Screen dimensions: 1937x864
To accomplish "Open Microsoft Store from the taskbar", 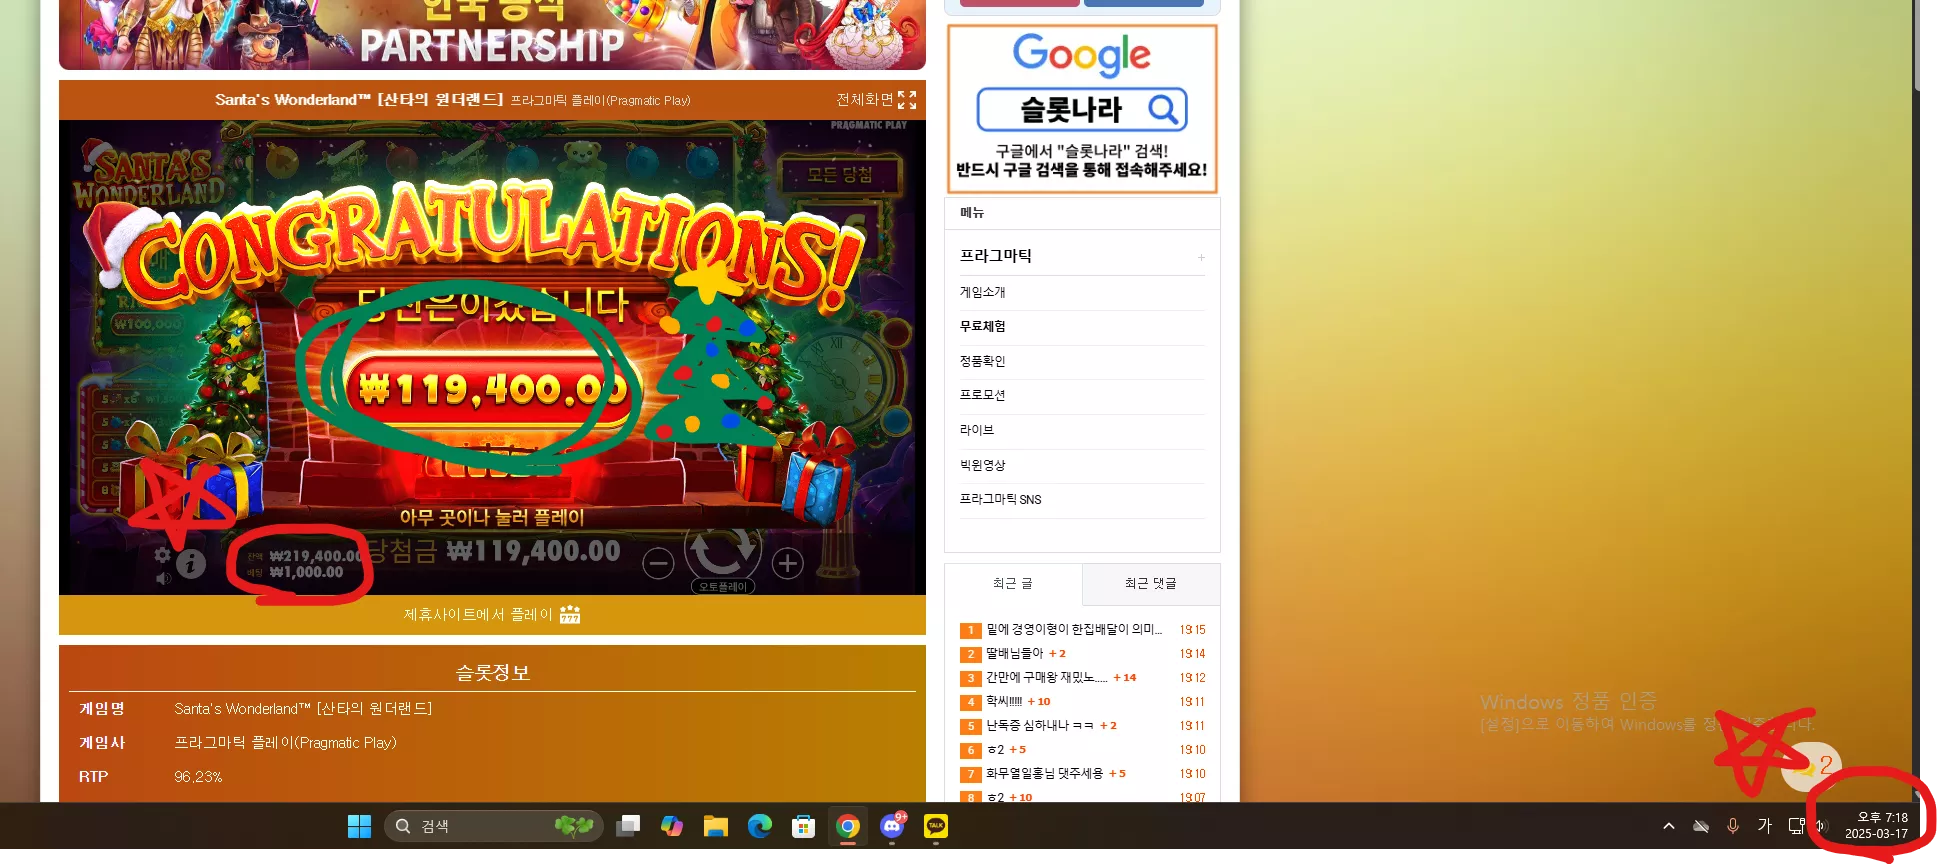I will click(804, 826).
